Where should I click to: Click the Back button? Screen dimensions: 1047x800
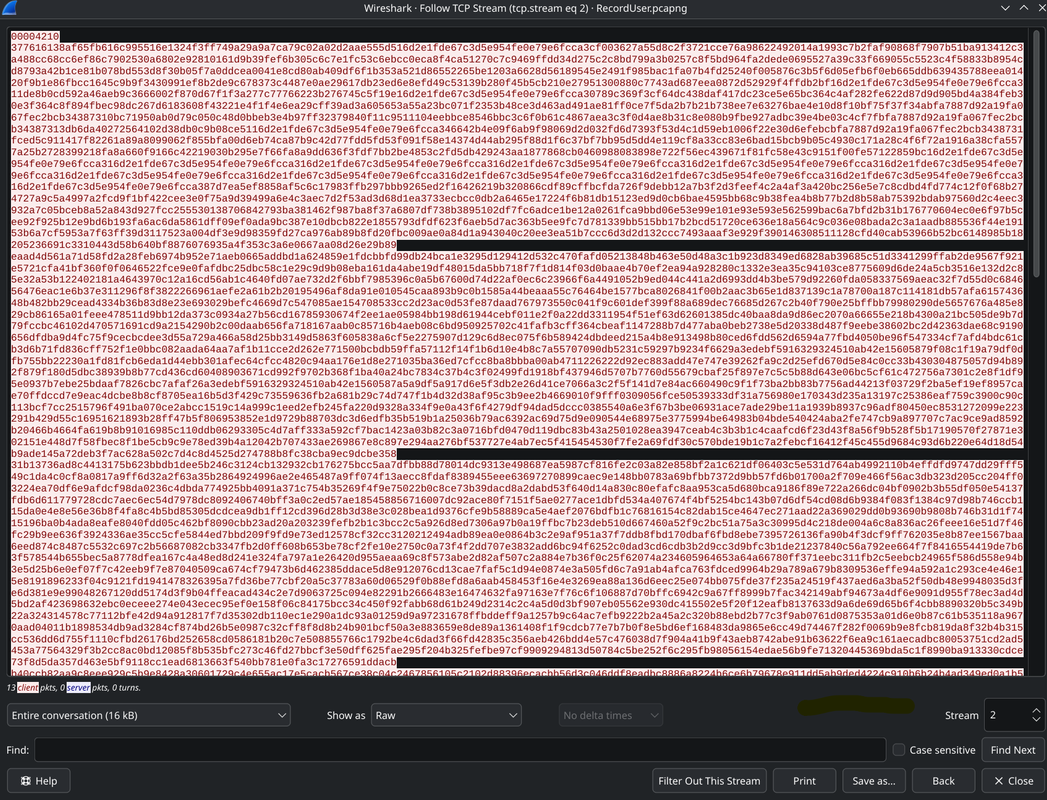tap(943, 781)
